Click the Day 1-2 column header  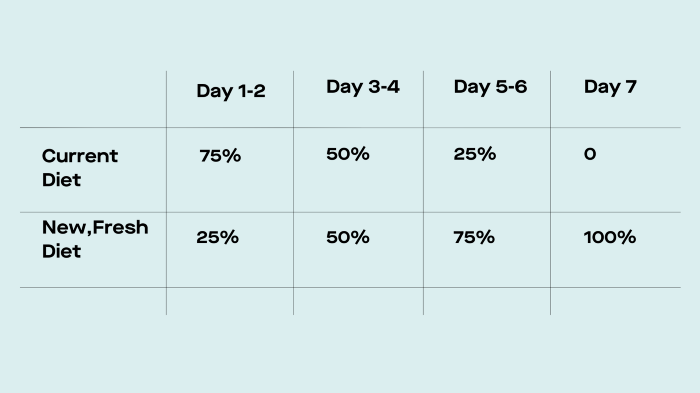[x=231, y=91]
